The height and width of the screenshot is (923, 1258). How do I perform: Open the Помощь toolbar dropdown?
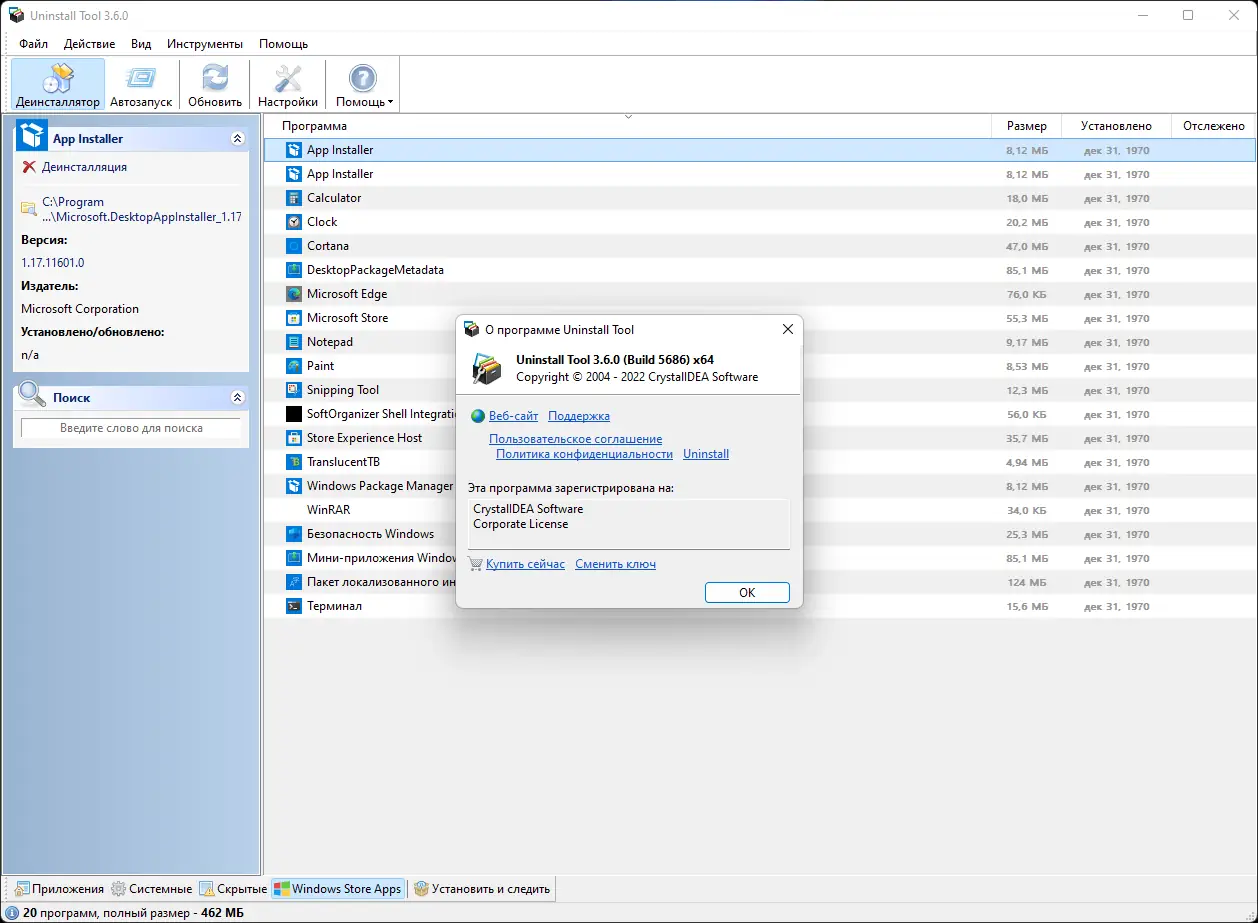point(362,83)
